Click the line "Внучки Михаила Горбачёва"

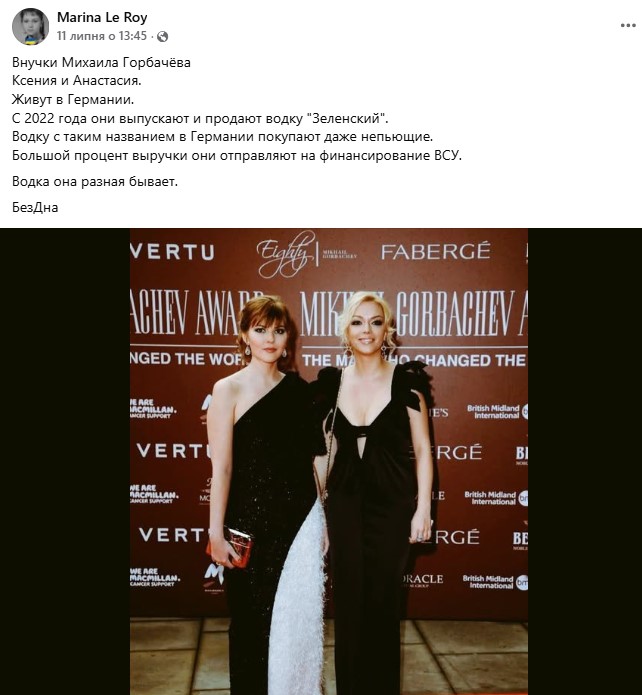pyautogui.click(x=101, y=62)
